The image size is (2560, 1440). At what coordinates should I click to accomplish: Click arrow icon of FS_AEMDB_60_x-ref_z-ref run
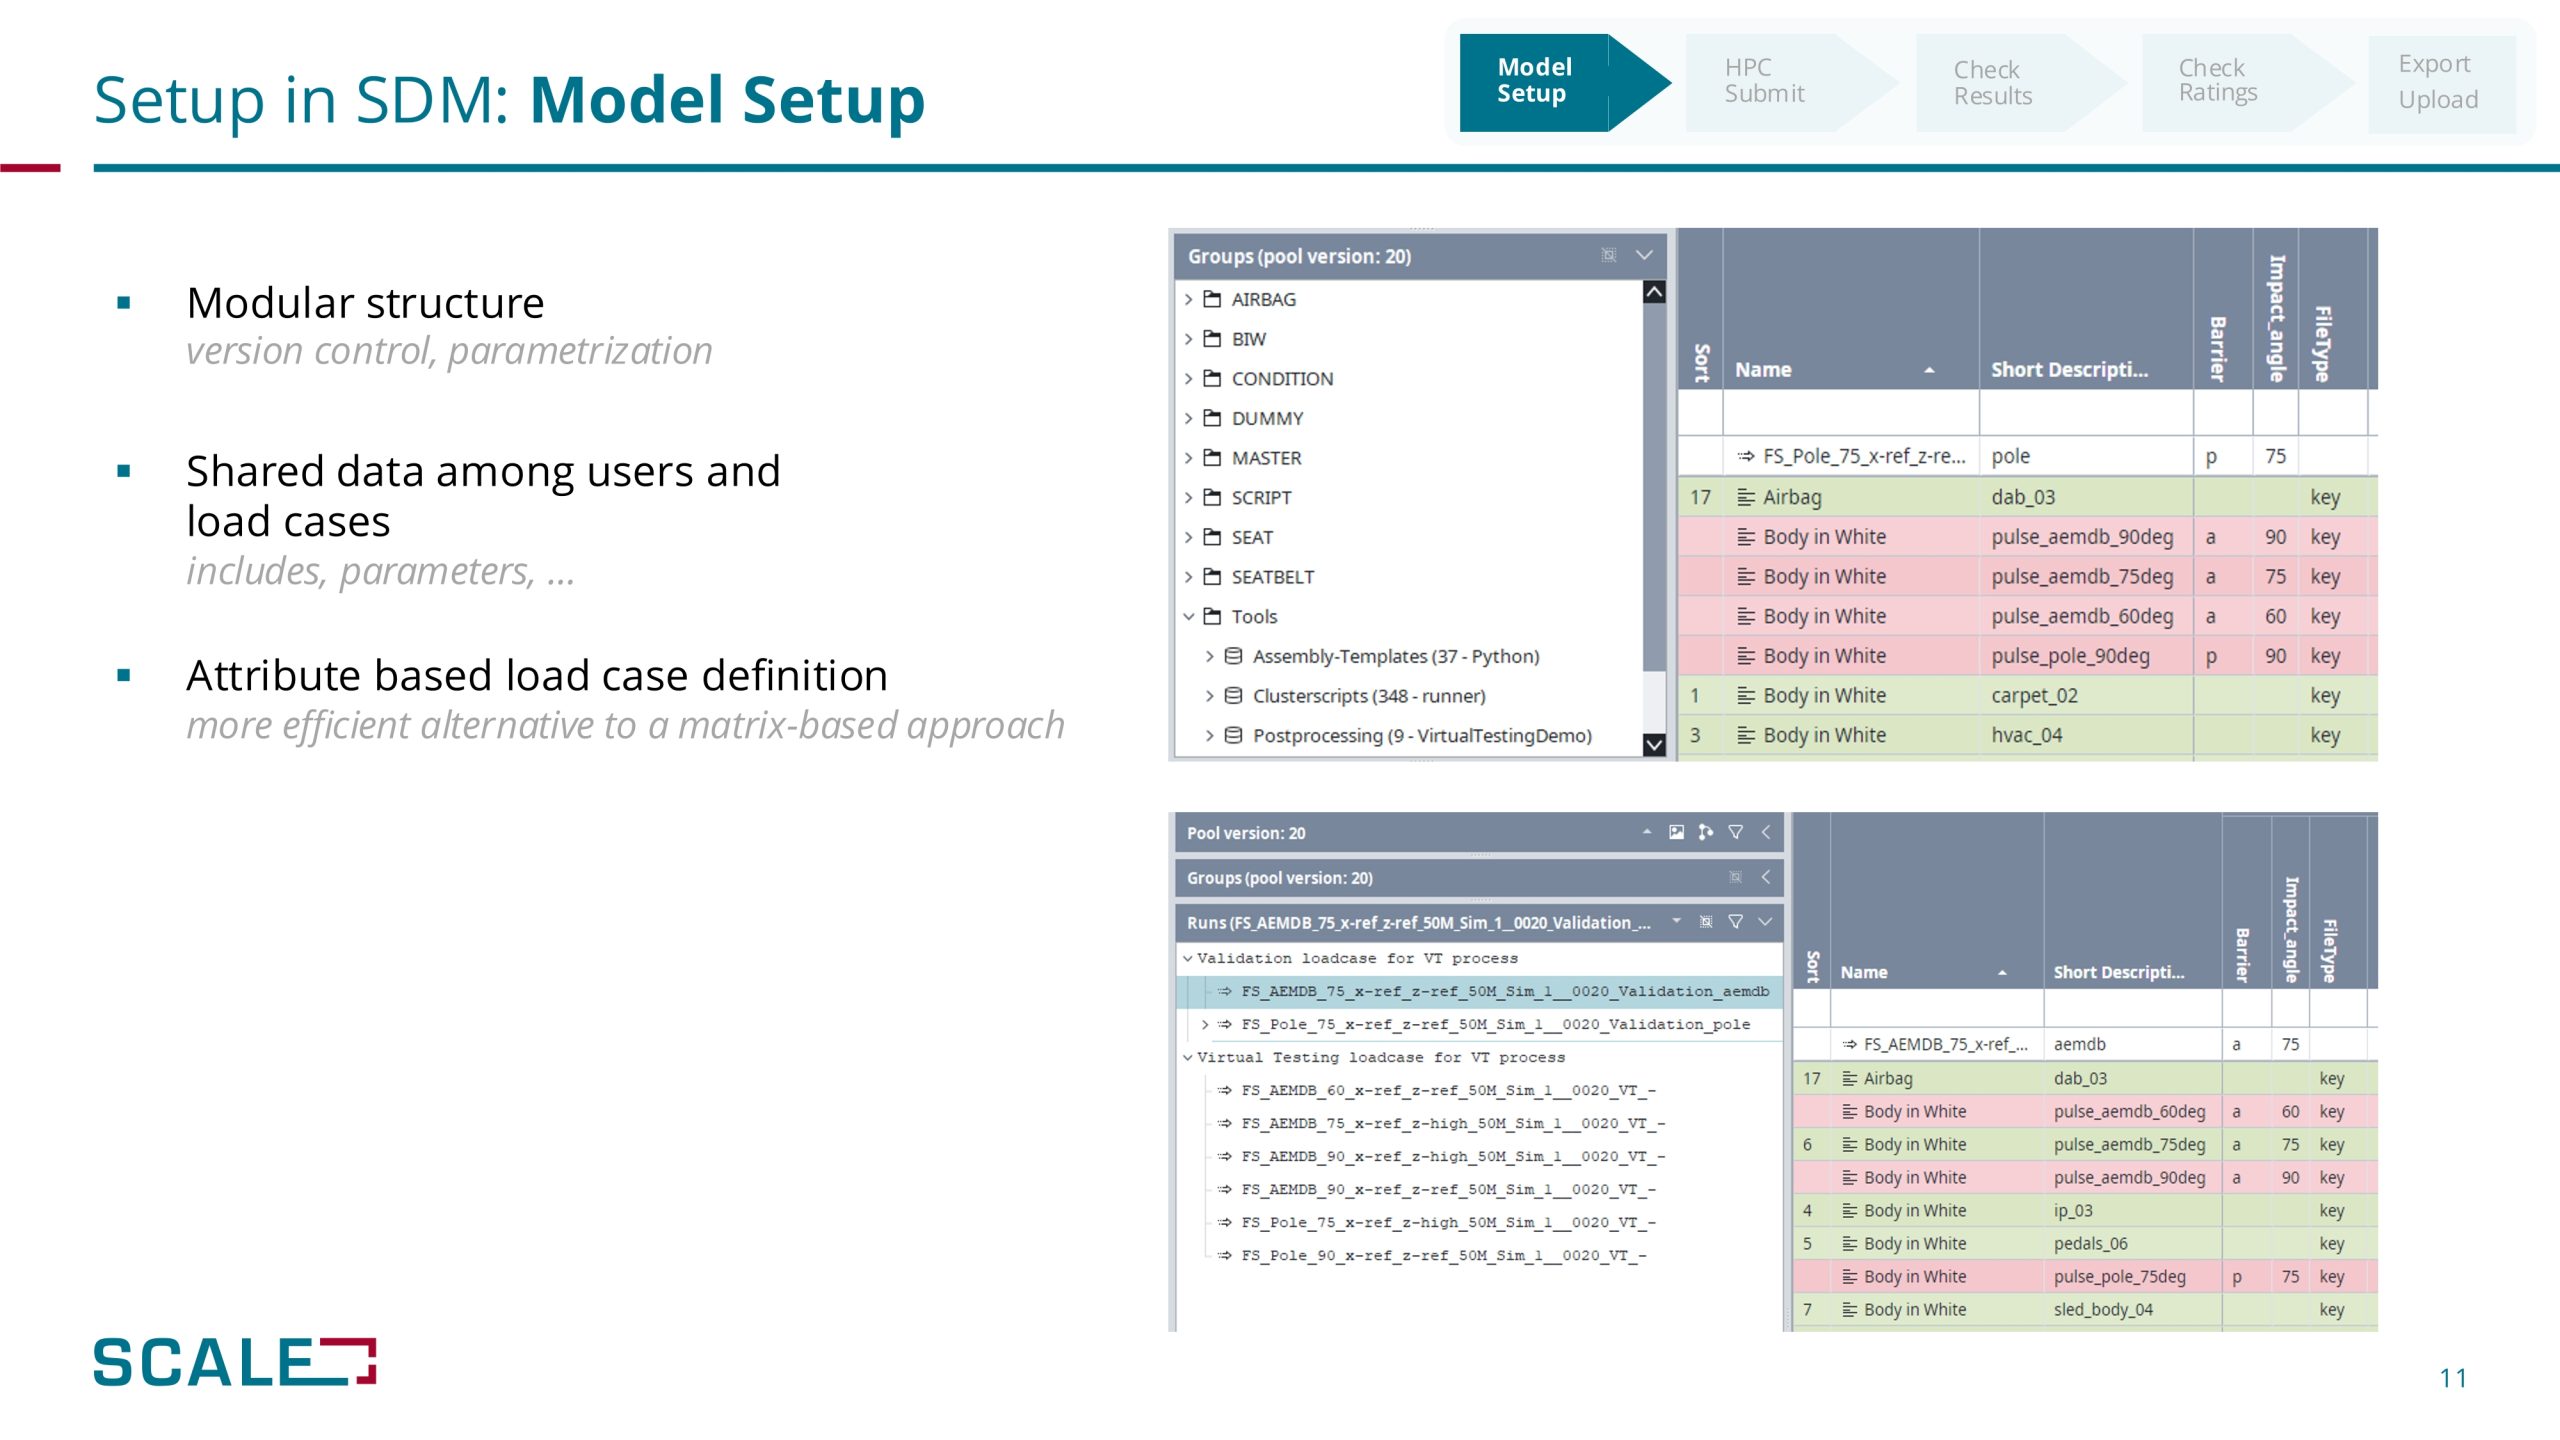pos(1225,1090)
